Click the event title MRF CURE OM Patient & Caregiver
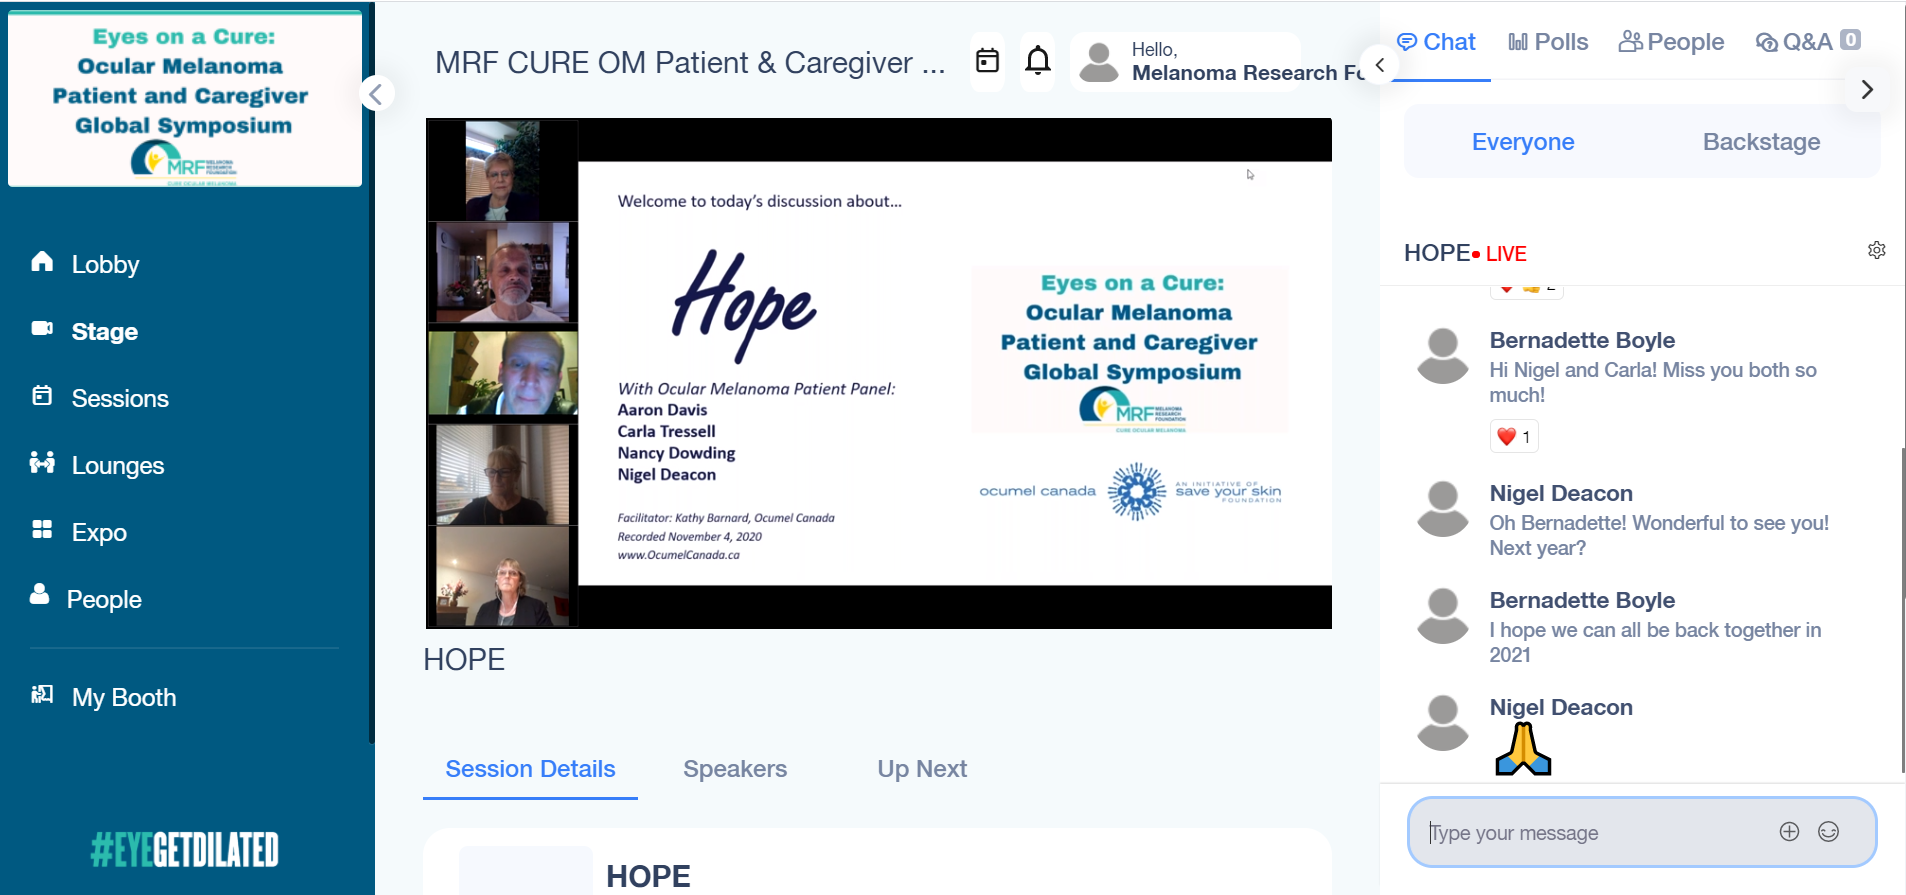The height and width of the screenshot is (895, 1906). 690,63
